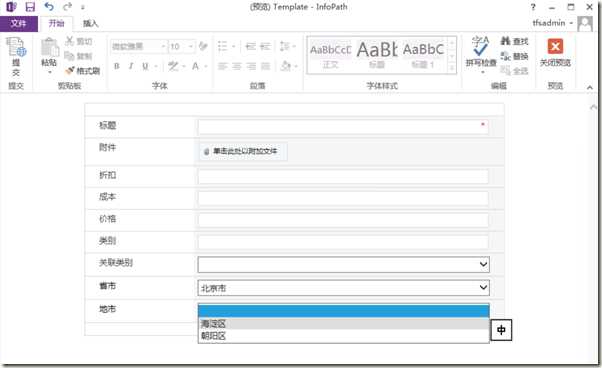Undo the last action
This screenshot has width=602, height=368.
point(49,7)
